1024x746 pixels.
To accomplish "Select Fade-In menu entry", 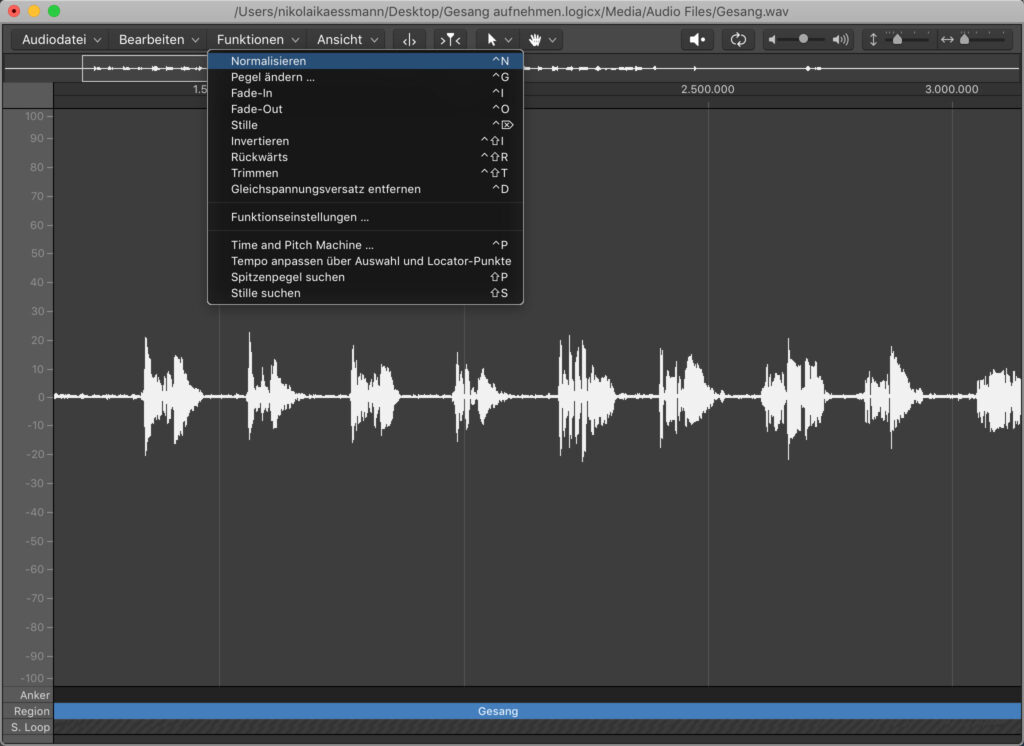I will point(365,93).
